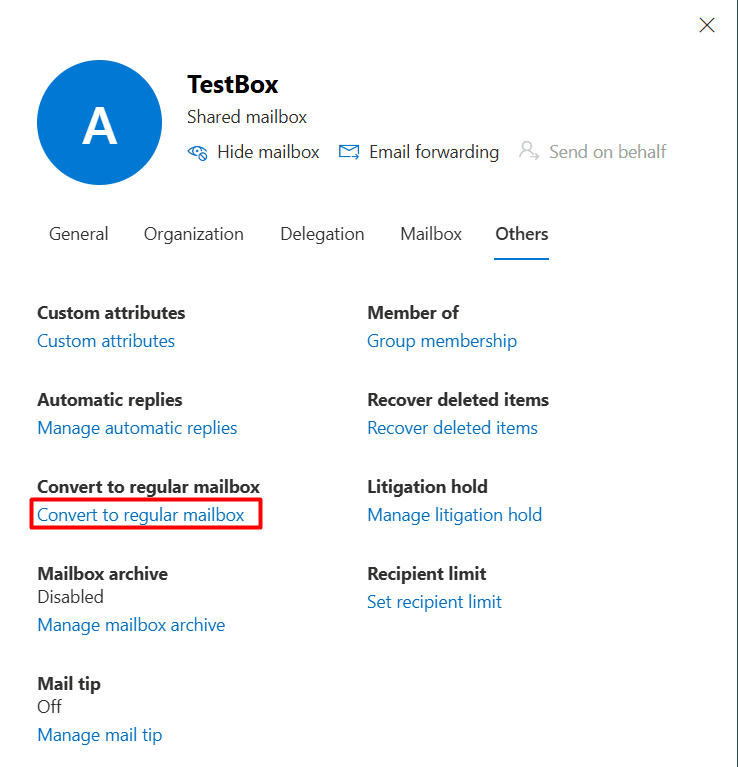Click the Hide mailbox eye icon
This screenshot has height=767, width=738.
pos(198,153)
